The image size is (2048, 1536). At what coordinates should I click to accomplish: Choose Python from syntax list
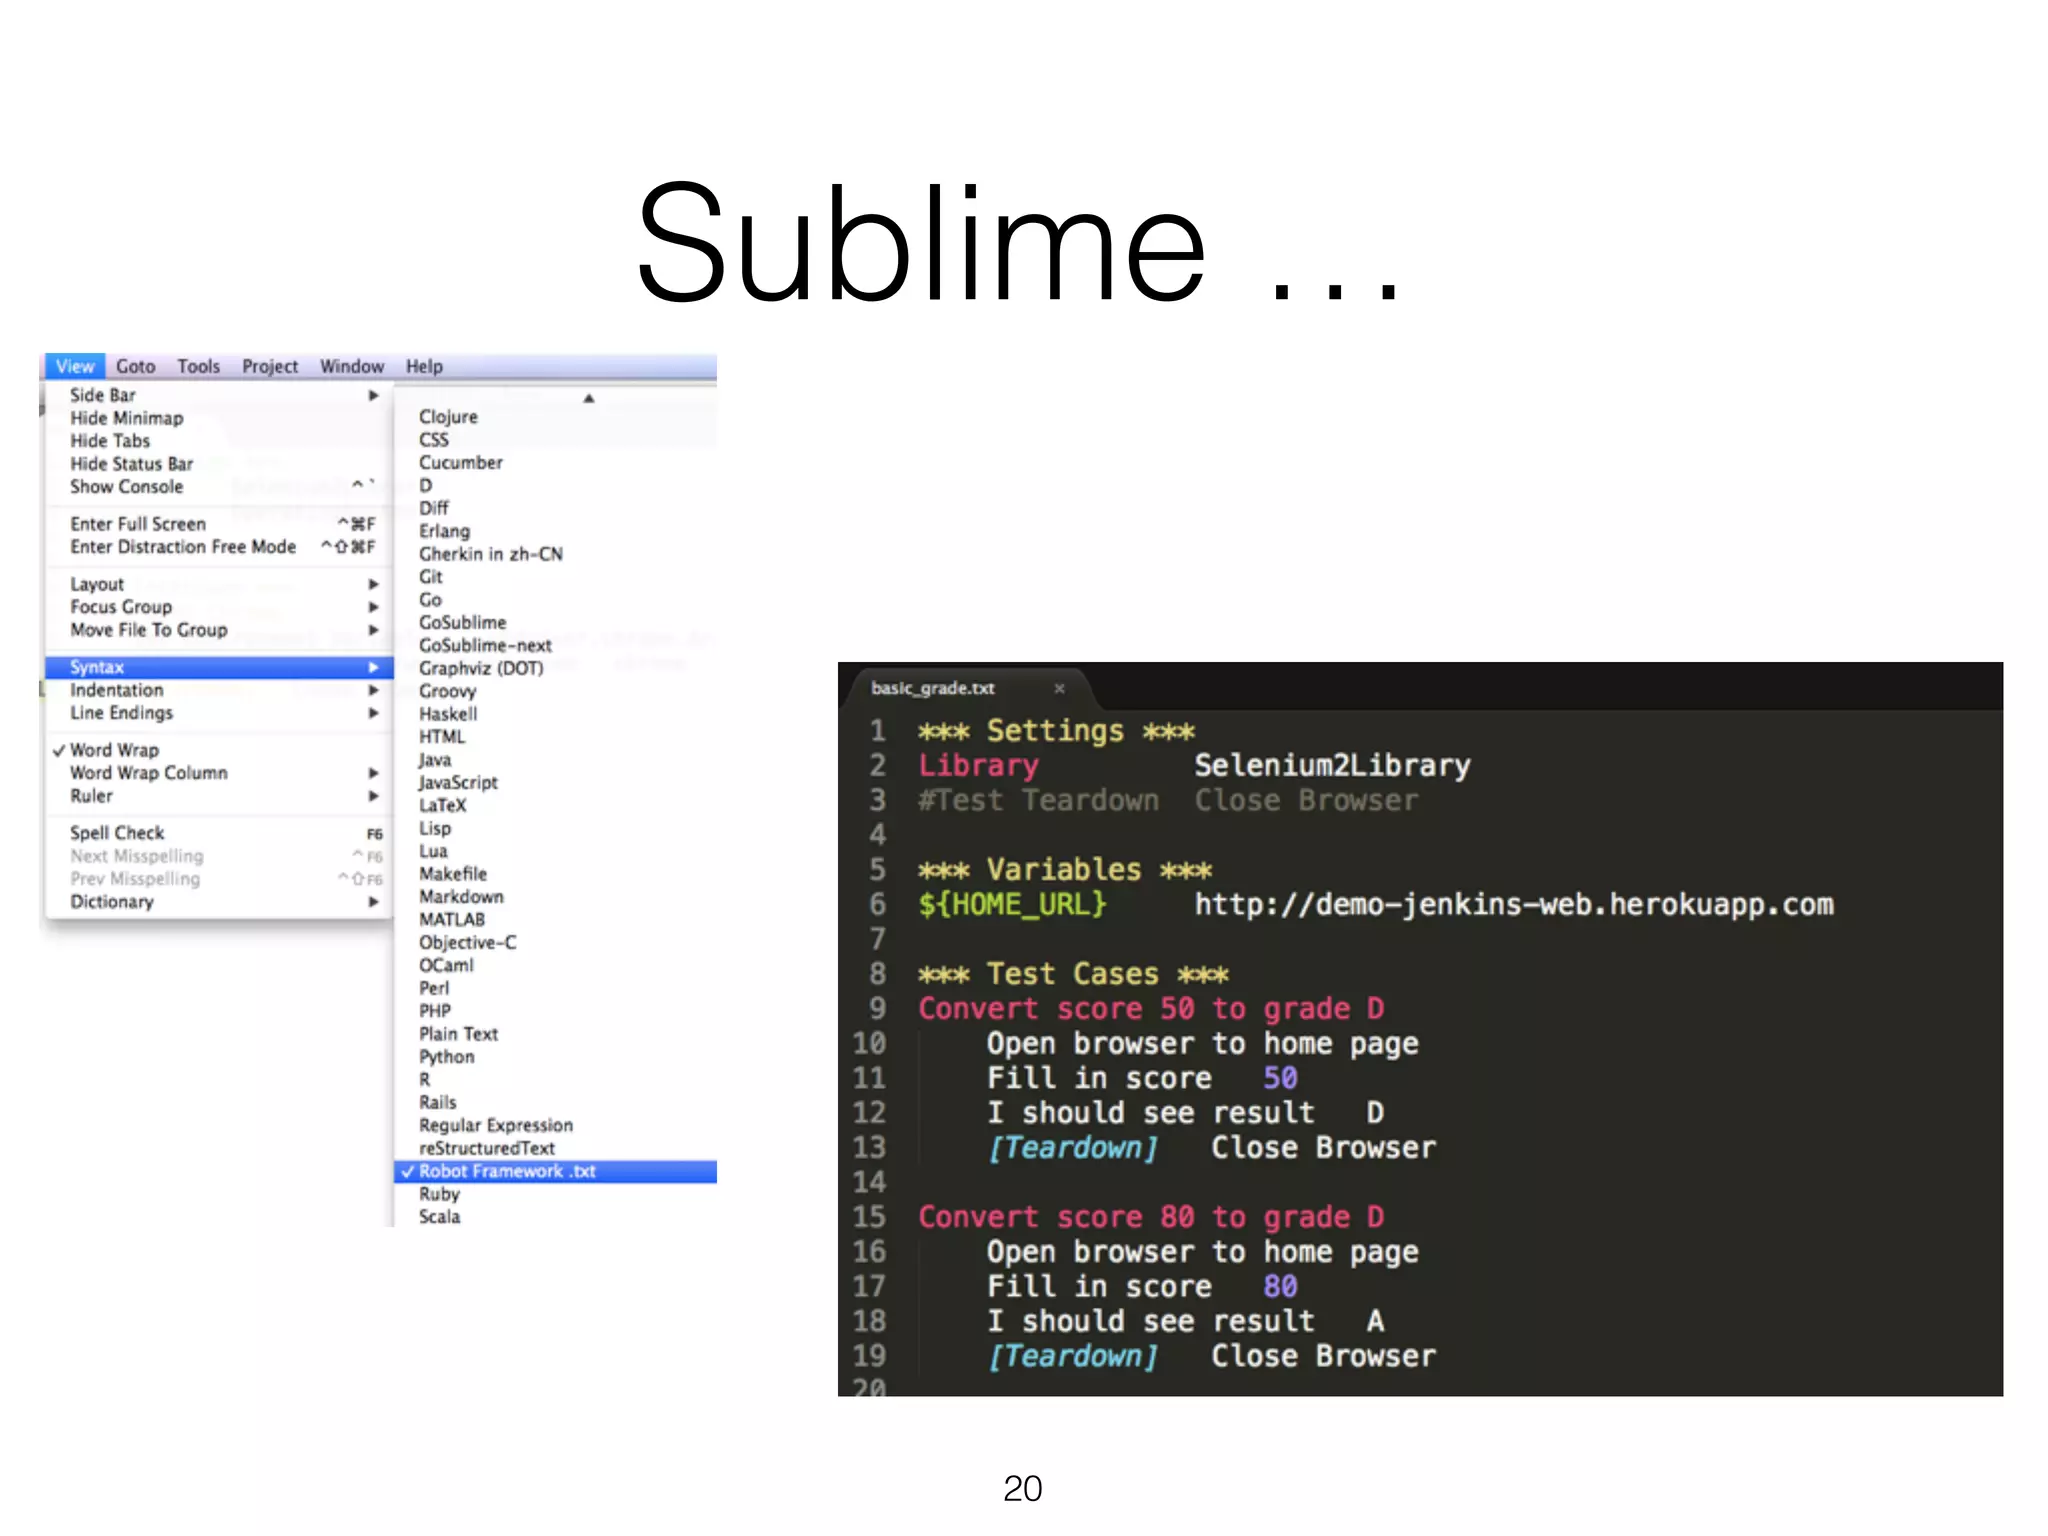click(x=446, y=1057)
